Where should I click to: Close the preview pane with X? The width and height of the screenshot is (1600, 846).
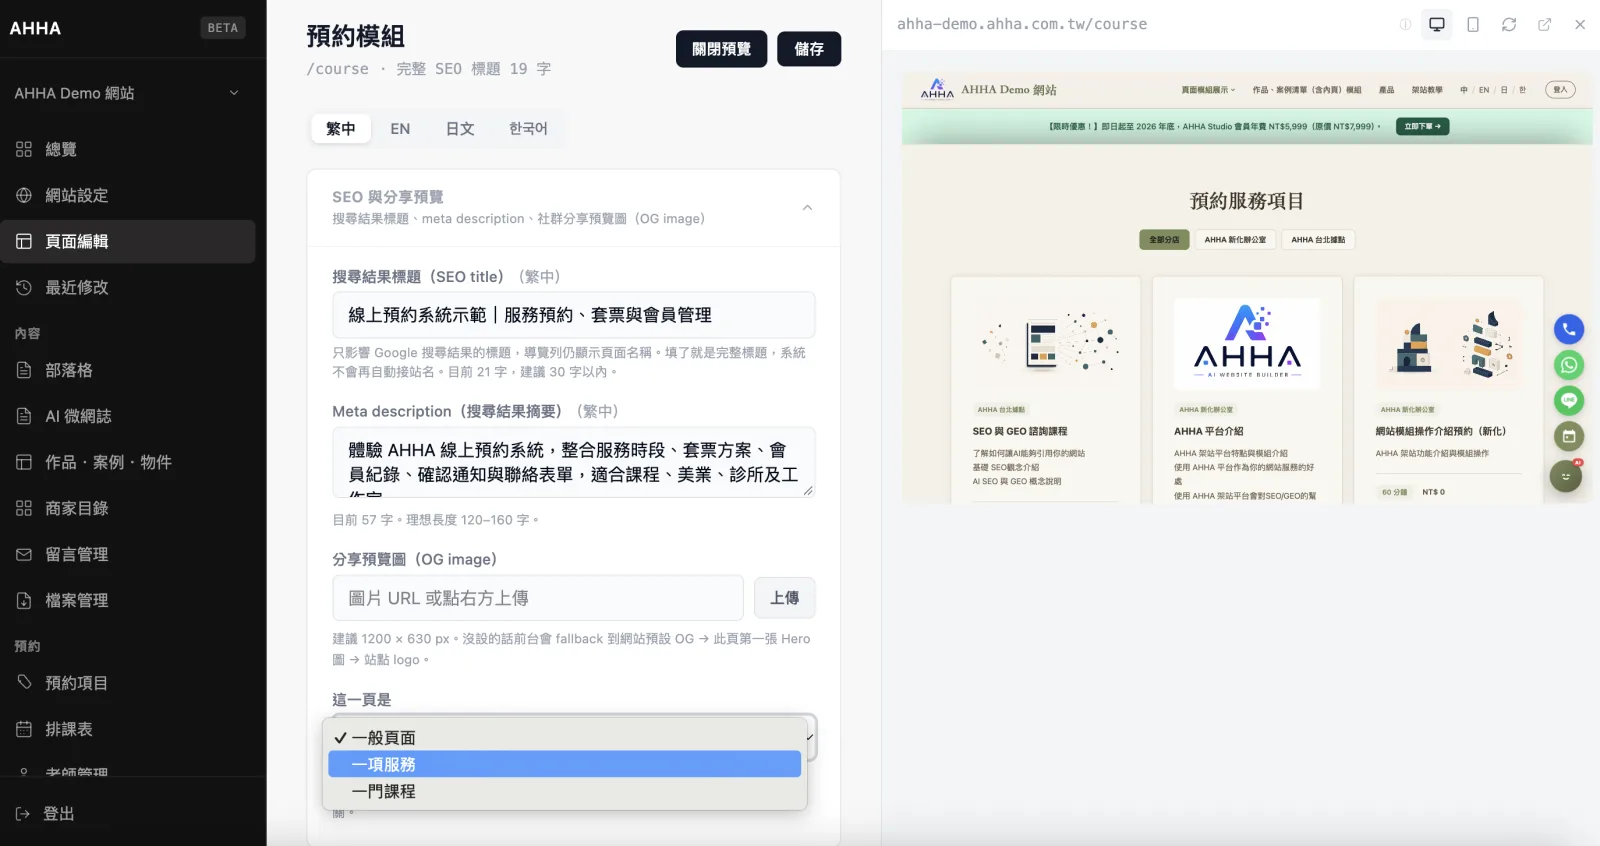pos(1580,24)
